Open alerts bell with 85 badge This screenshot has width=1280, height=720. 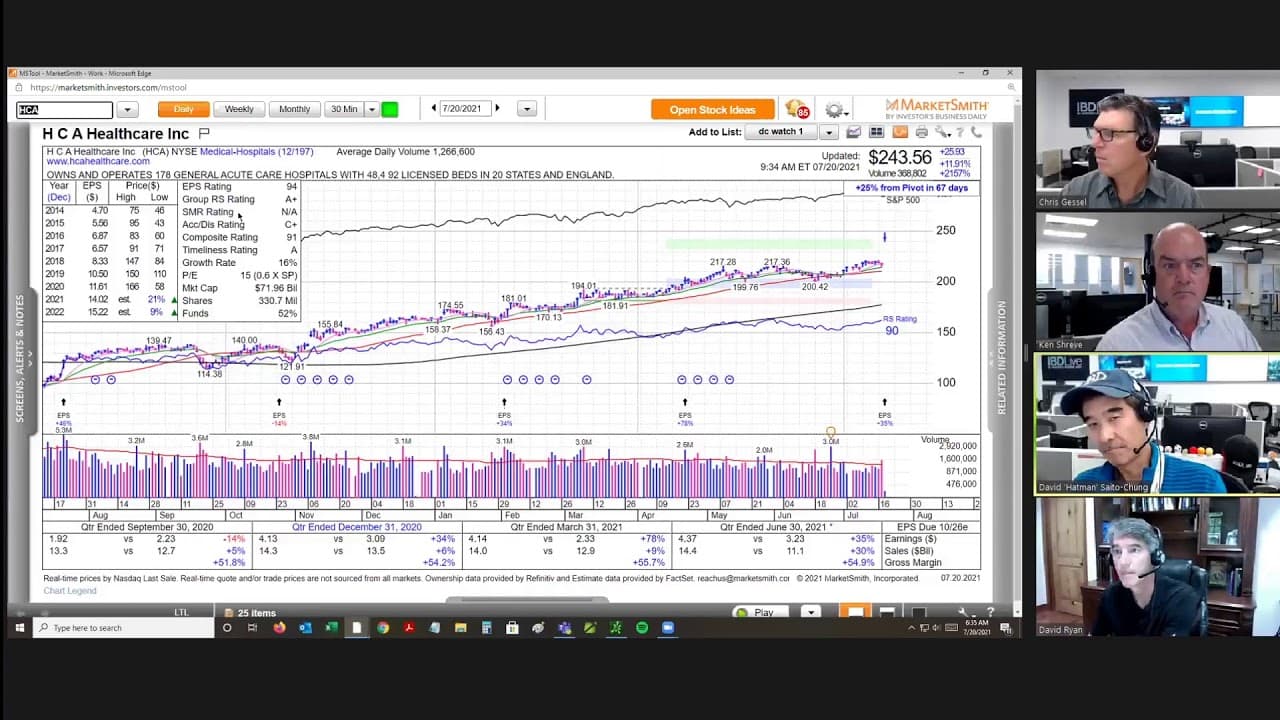click(796, 109)
